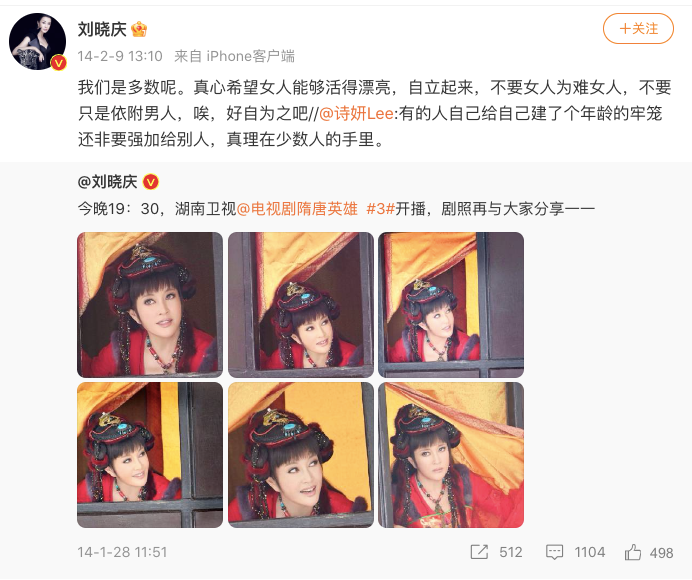Click the gold crown badge beside 刘晓庆
Viewport: 692px width, 580px height.
coord(139,30)
